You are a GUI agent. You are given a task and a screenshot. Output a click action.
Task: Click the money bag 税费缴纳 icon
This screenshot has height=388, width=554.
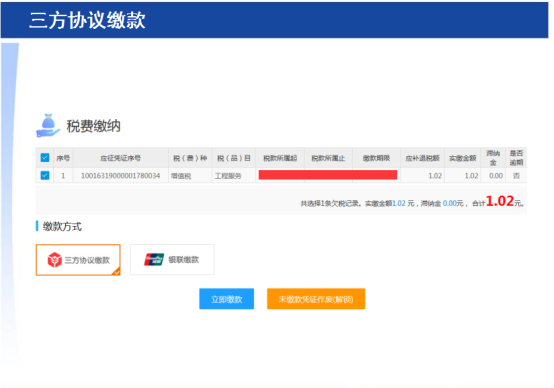pyautogui.click(x=48, y=125)
